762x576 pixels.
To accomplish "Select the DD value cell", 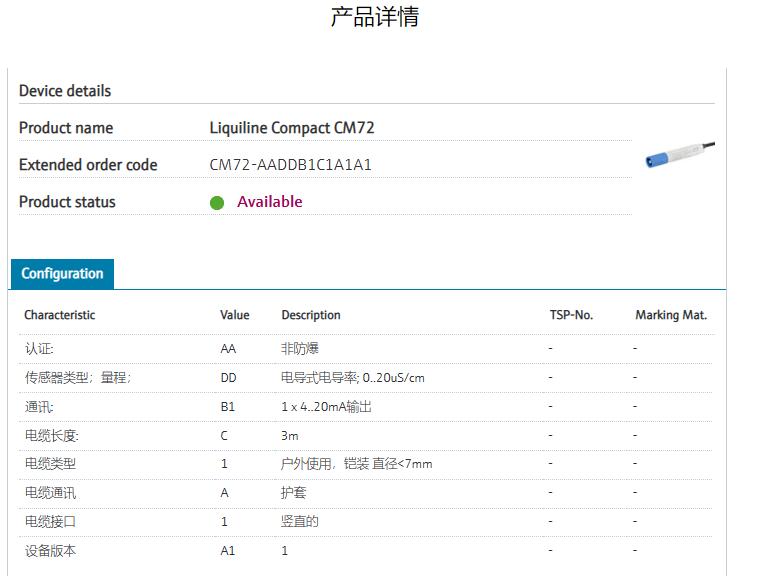I will pos(228,378).
